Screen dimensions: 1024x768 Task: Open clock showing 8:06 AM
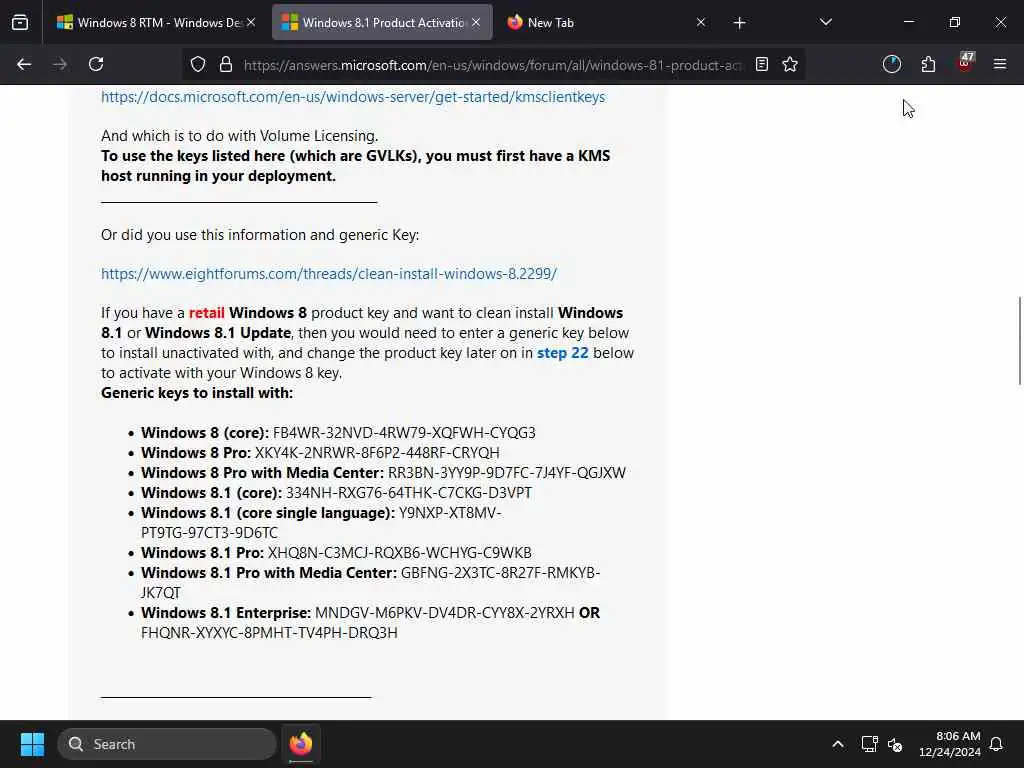950,744
